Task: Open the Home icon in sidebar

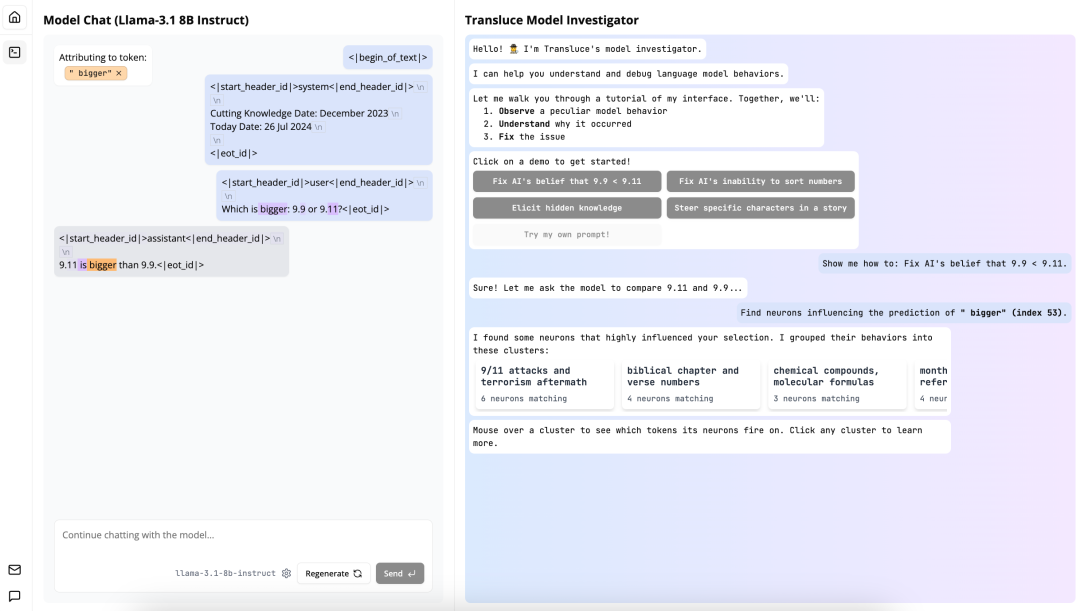Action: click(14, 17)
